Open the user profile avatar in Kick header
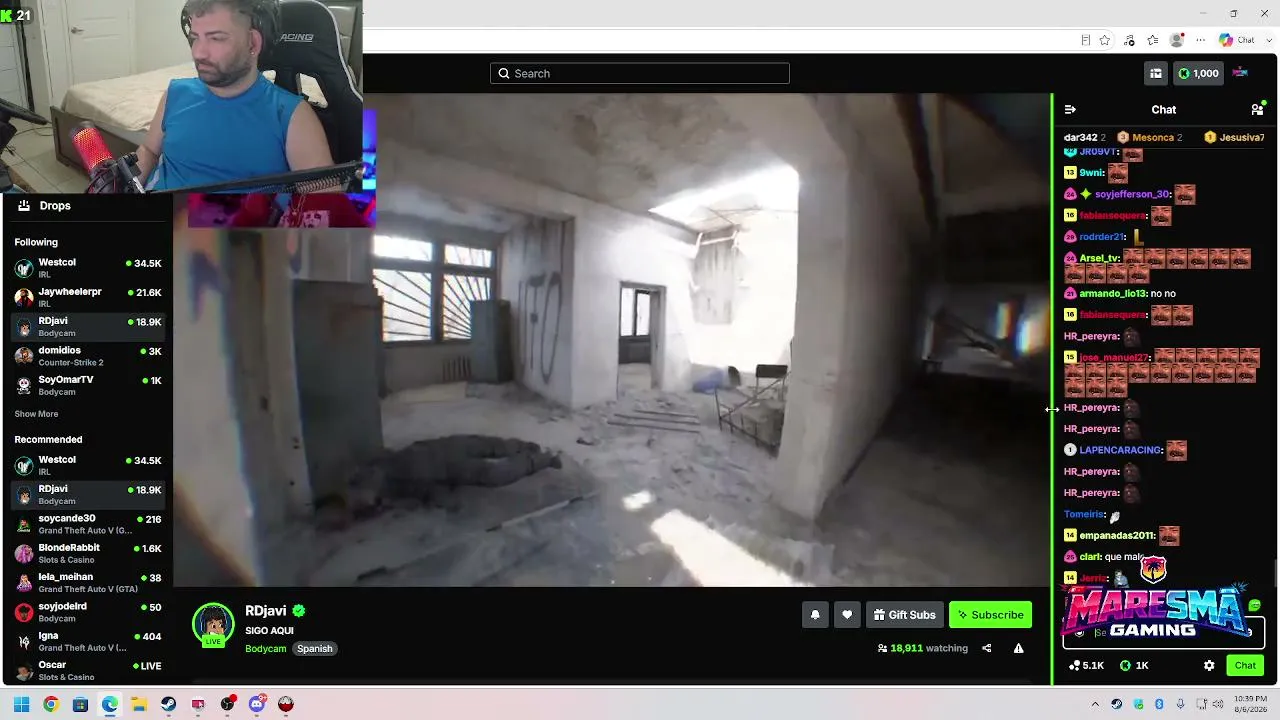 point(1240,72)
